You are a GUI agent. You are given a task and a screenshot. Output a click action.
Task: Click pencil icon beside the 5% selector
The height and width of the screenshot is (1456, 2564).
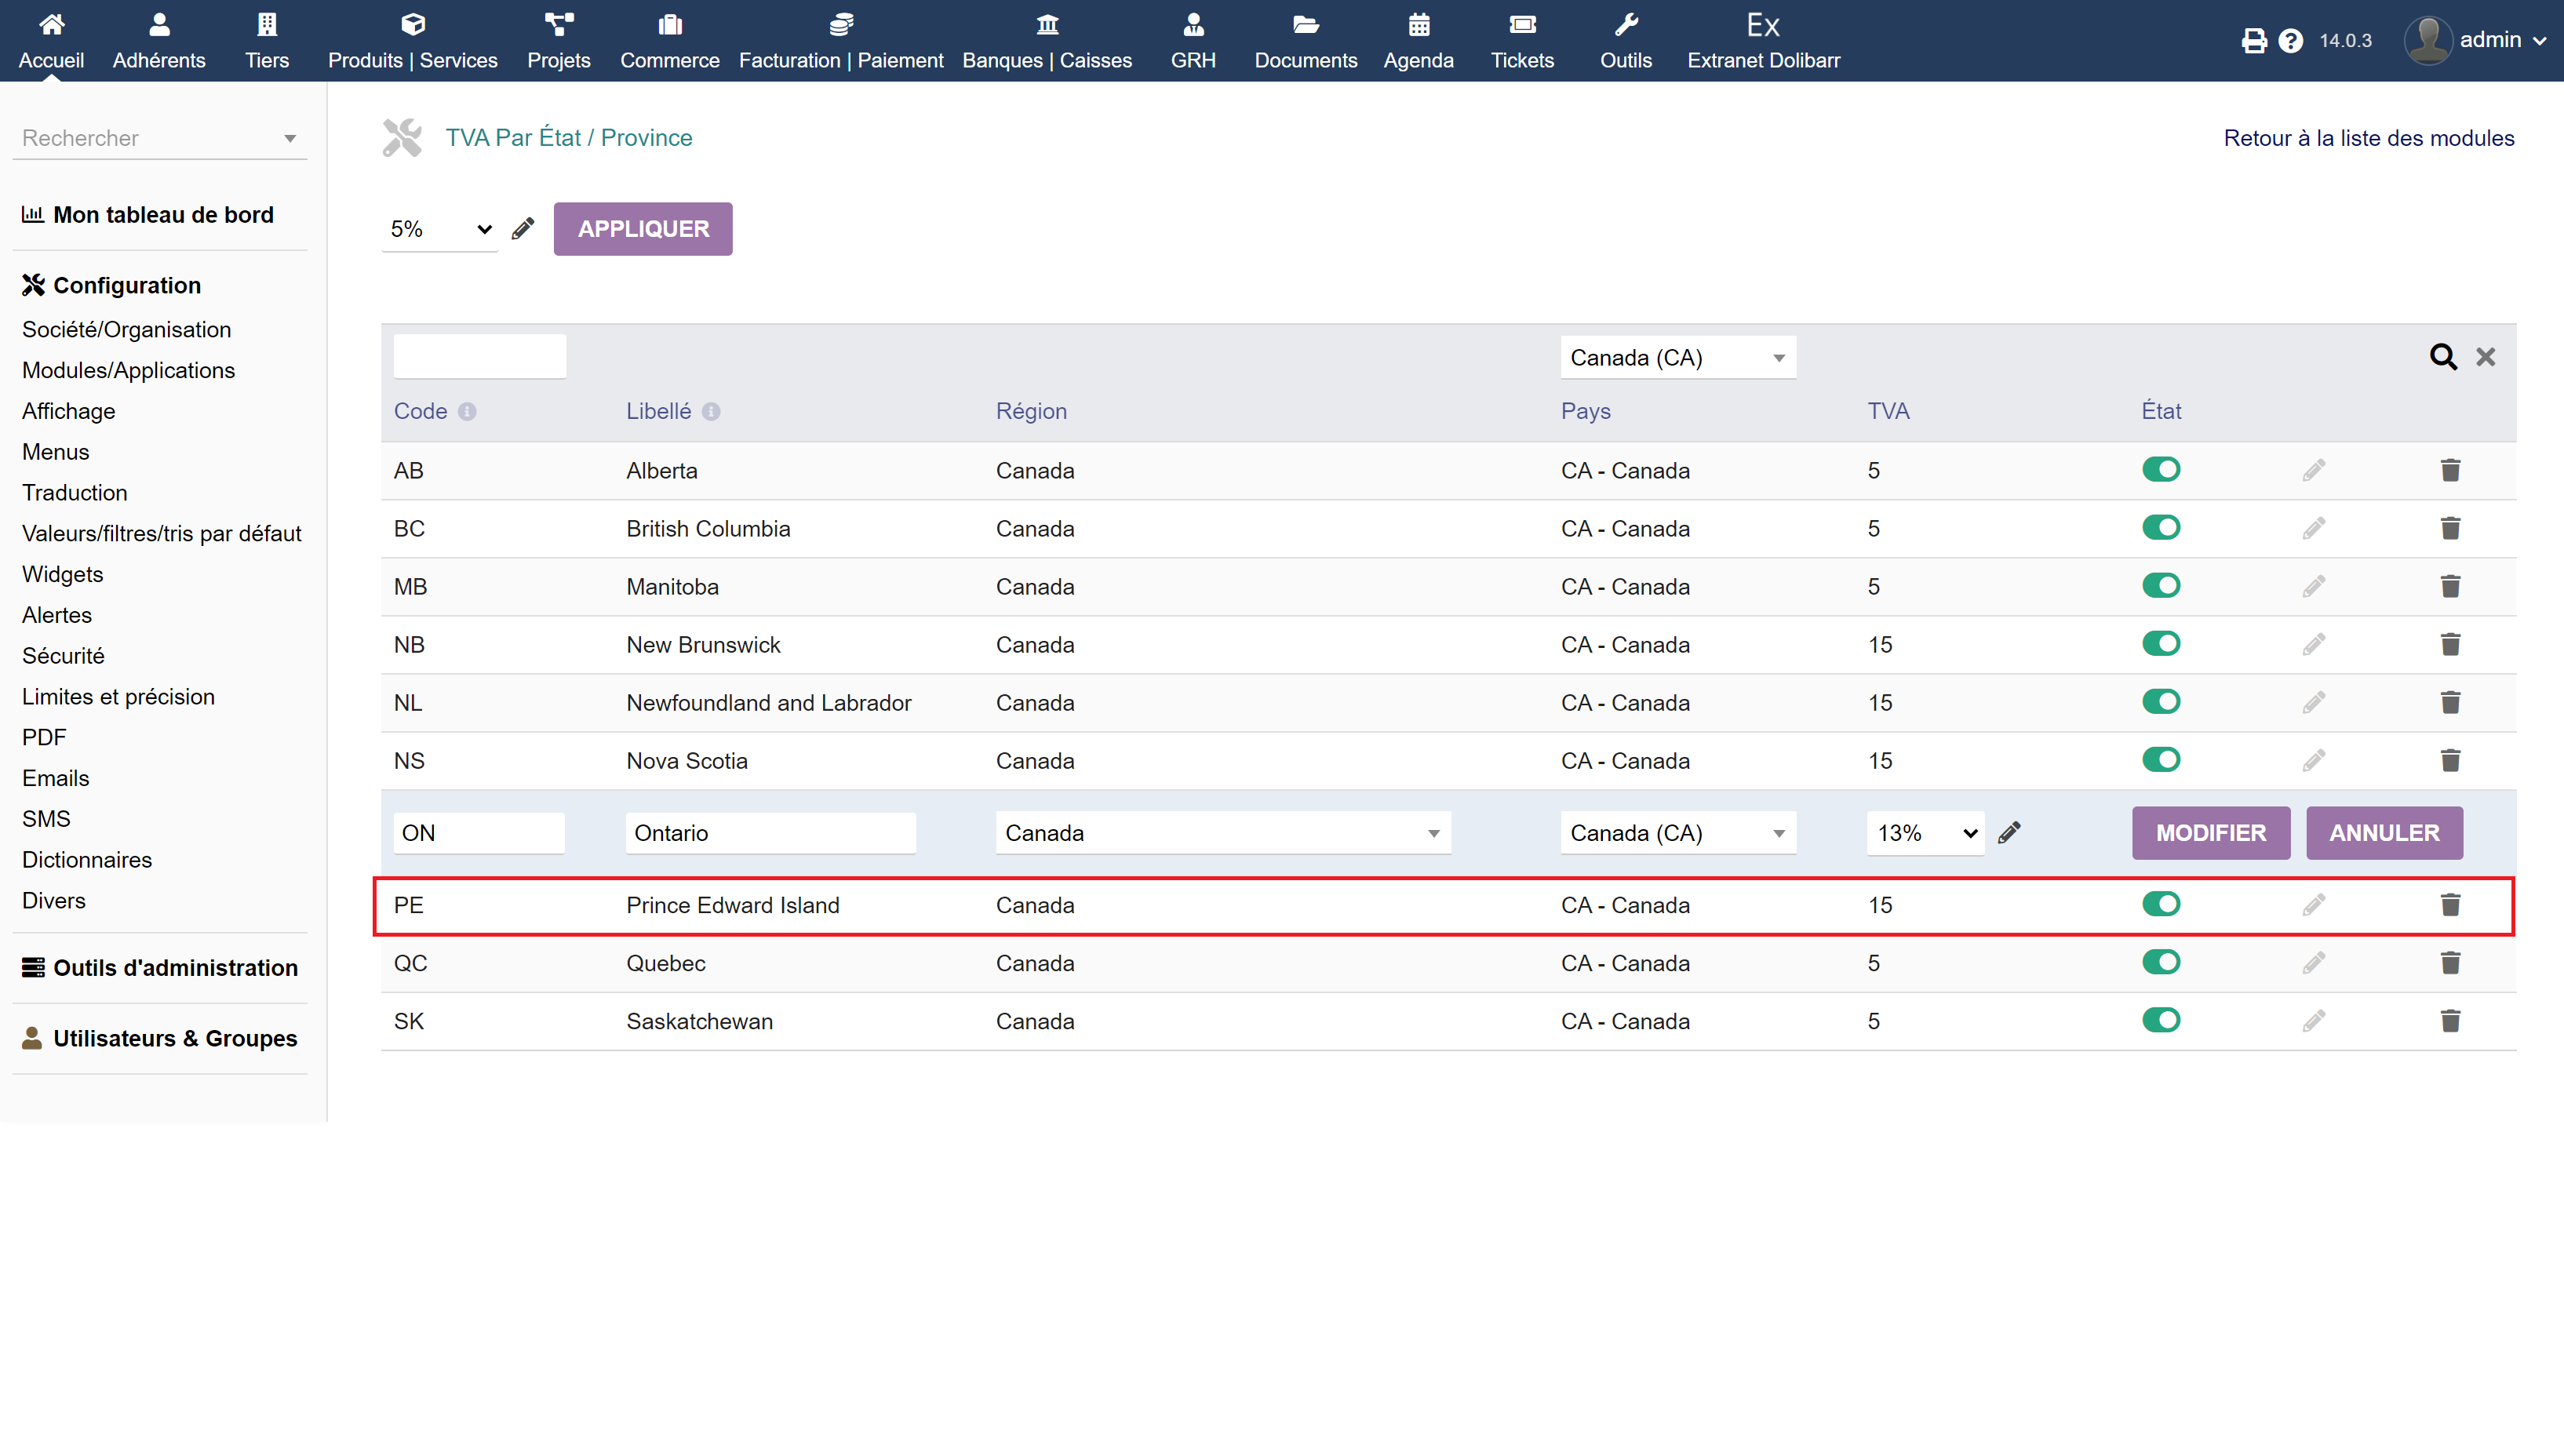pos(522,229)
